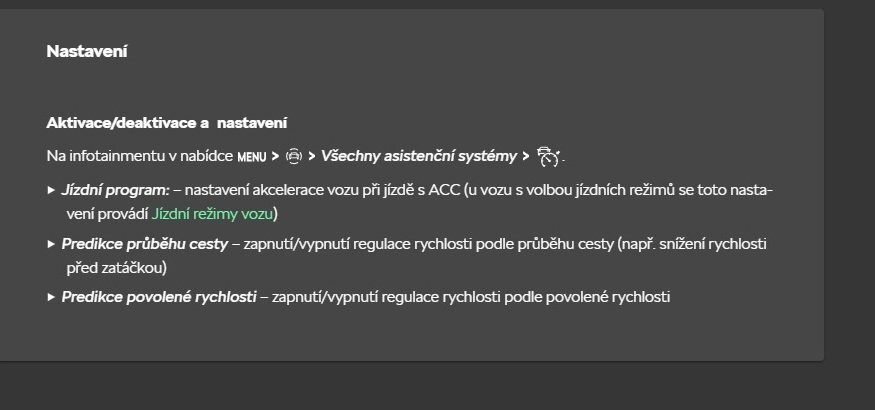Click the Nastavení heading
Viewport: 875px width, 410px height.
(87, 51)
